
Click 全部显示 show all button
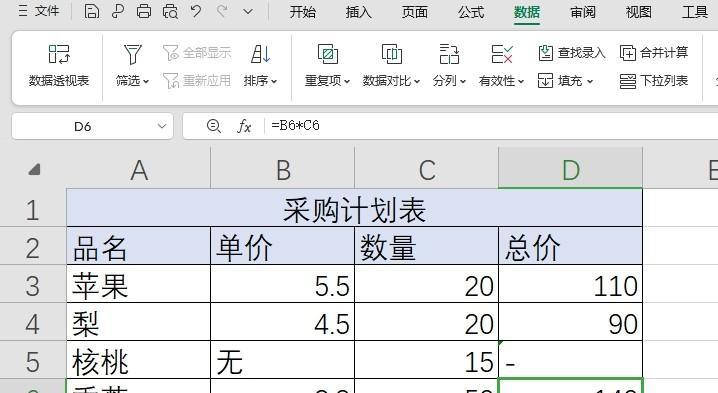tap(197, 52)
